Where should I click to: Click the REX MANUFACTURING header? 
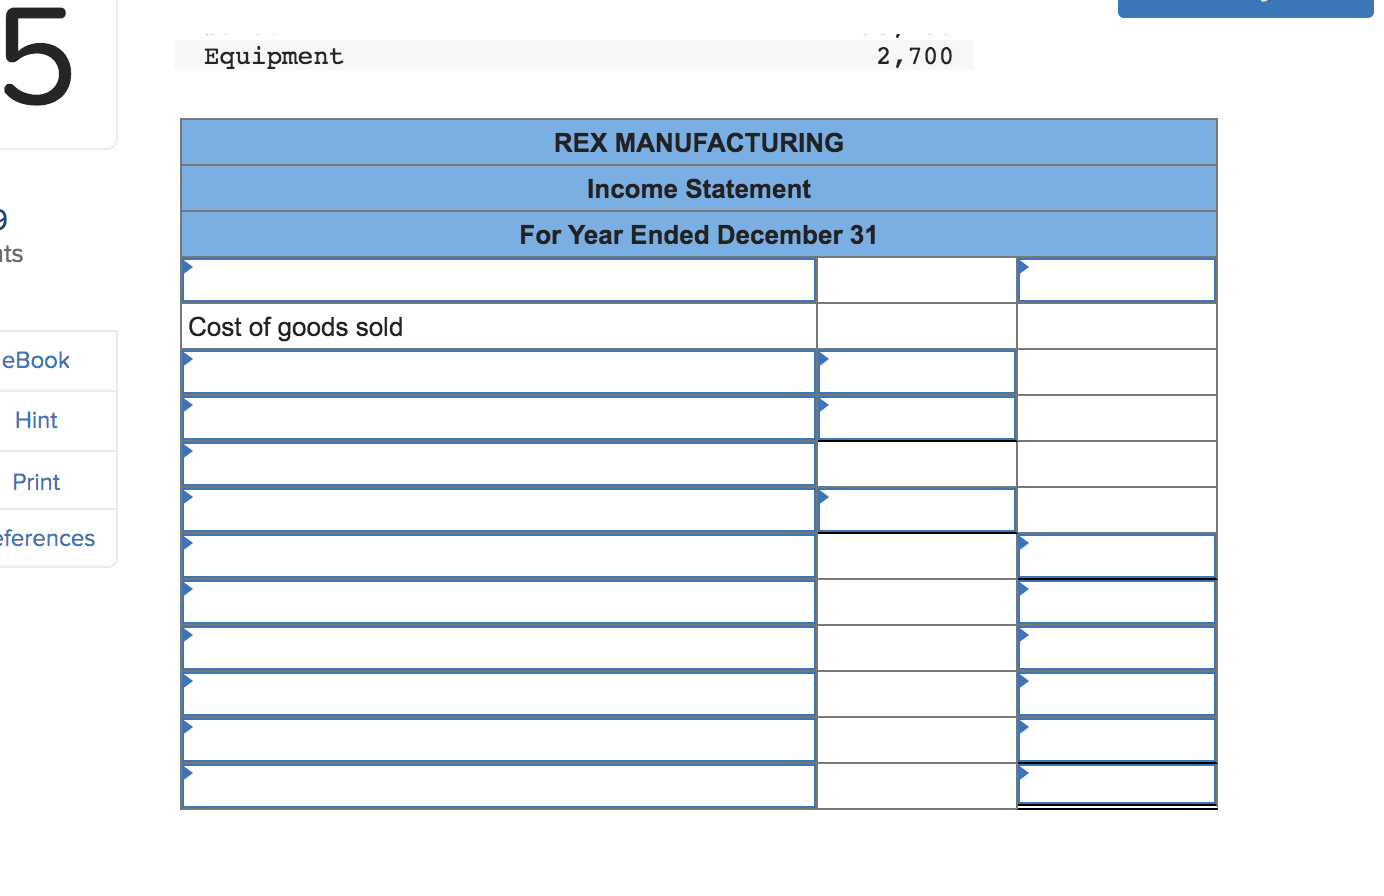point(699,143)
